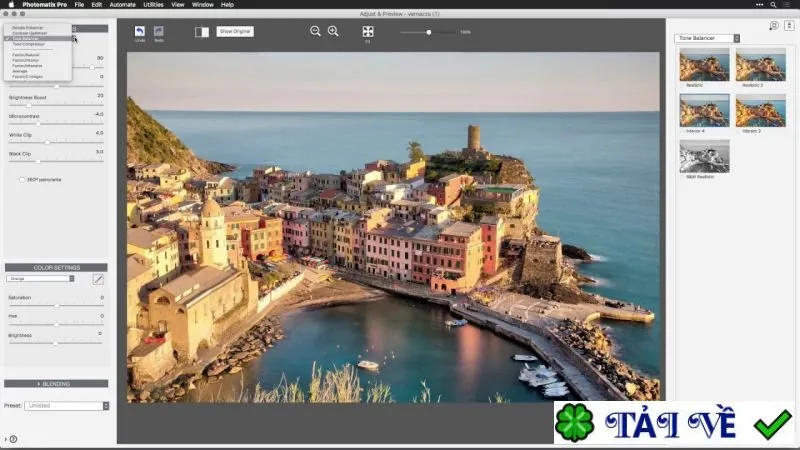Apply the Vibrant 2 preset thumbnail
Image resolution: width=800 pixels, height=450 pixels.
(x=761, y=110)
